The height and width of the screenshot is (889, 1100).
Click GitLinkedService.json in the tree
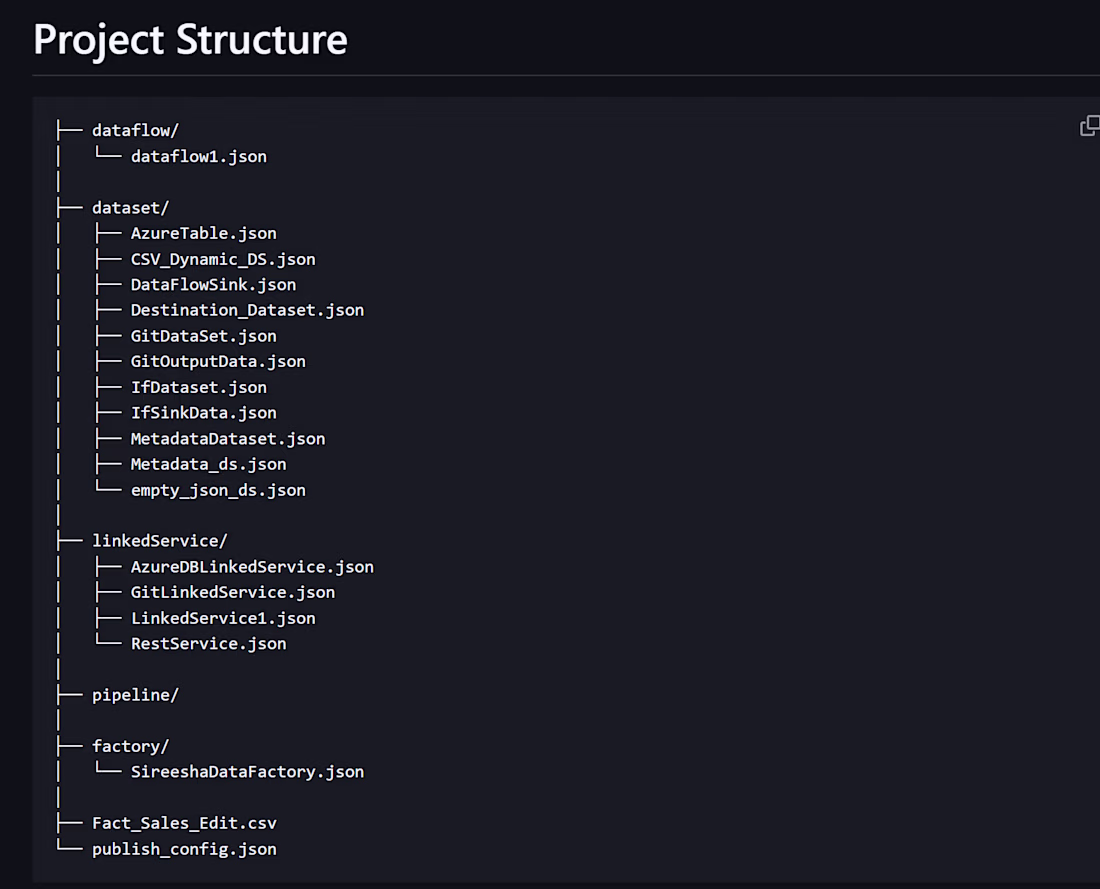(x=233, y=592)
